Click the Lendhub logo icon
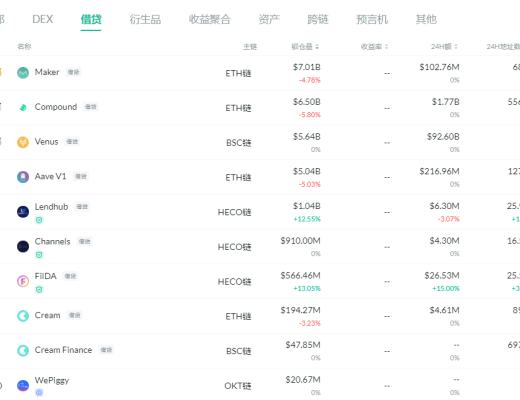The height and width of the screenshot is (400, 520). (23, 211)
